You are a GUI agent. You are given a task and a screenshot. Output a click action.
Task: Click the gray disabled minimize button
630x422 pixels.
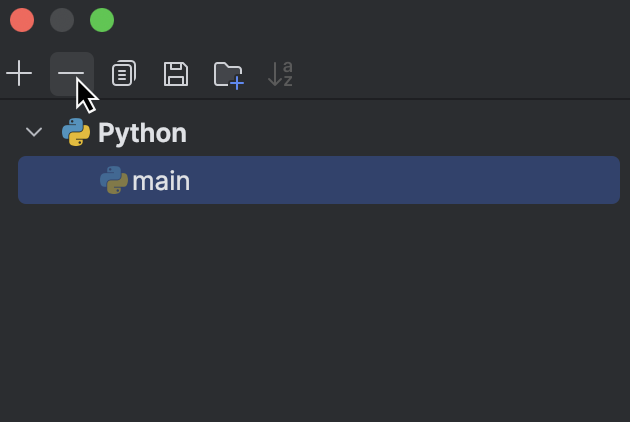pyautogui.click(x=62, y=20)
